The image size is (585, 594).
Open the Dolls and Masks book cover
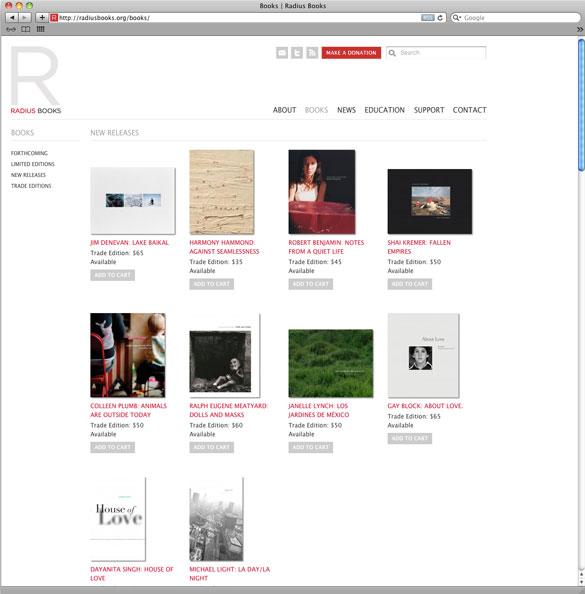click(x=225, y=355)
